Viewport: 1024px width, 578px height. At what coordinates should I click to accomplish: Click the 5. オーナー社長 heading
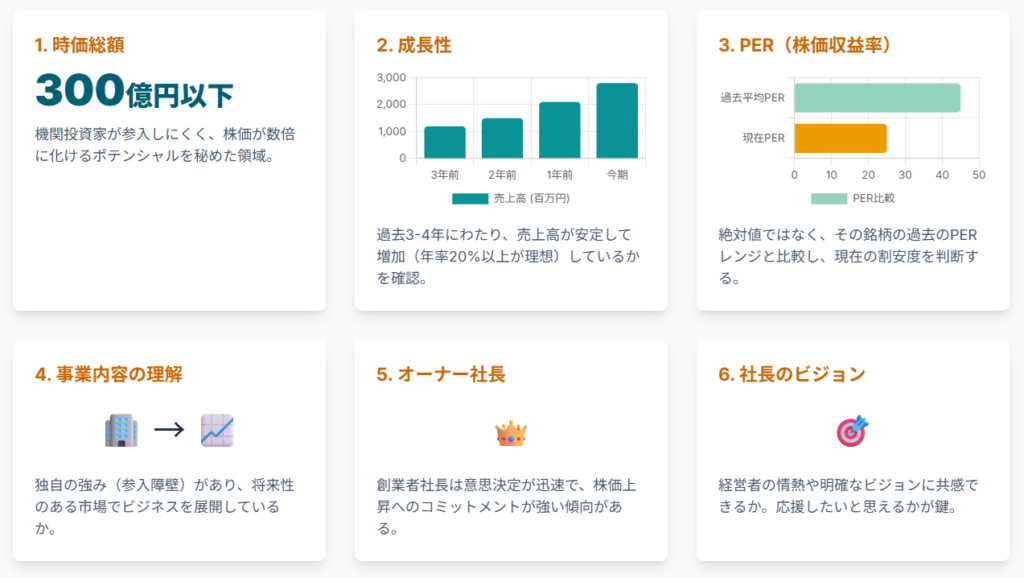click(441, 374)
